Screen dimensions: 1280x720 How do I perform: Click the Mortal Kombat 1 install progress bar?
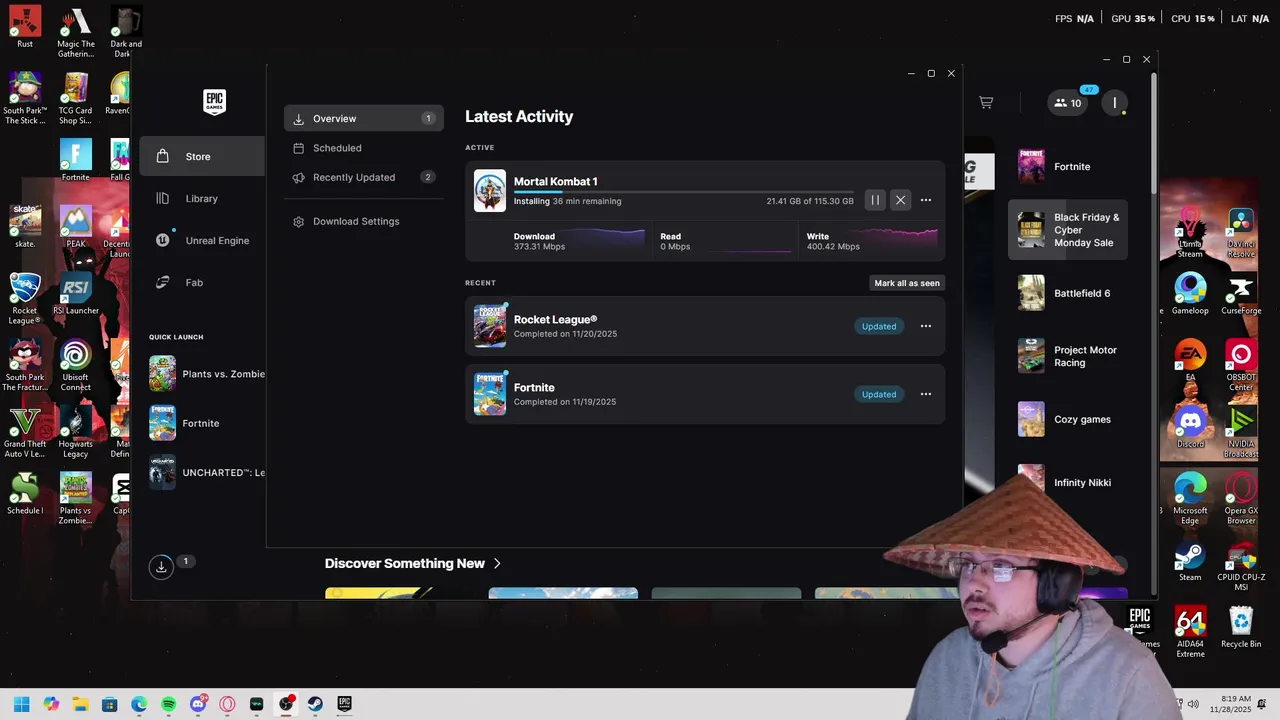pyautogui.click(x=684, y=191)
